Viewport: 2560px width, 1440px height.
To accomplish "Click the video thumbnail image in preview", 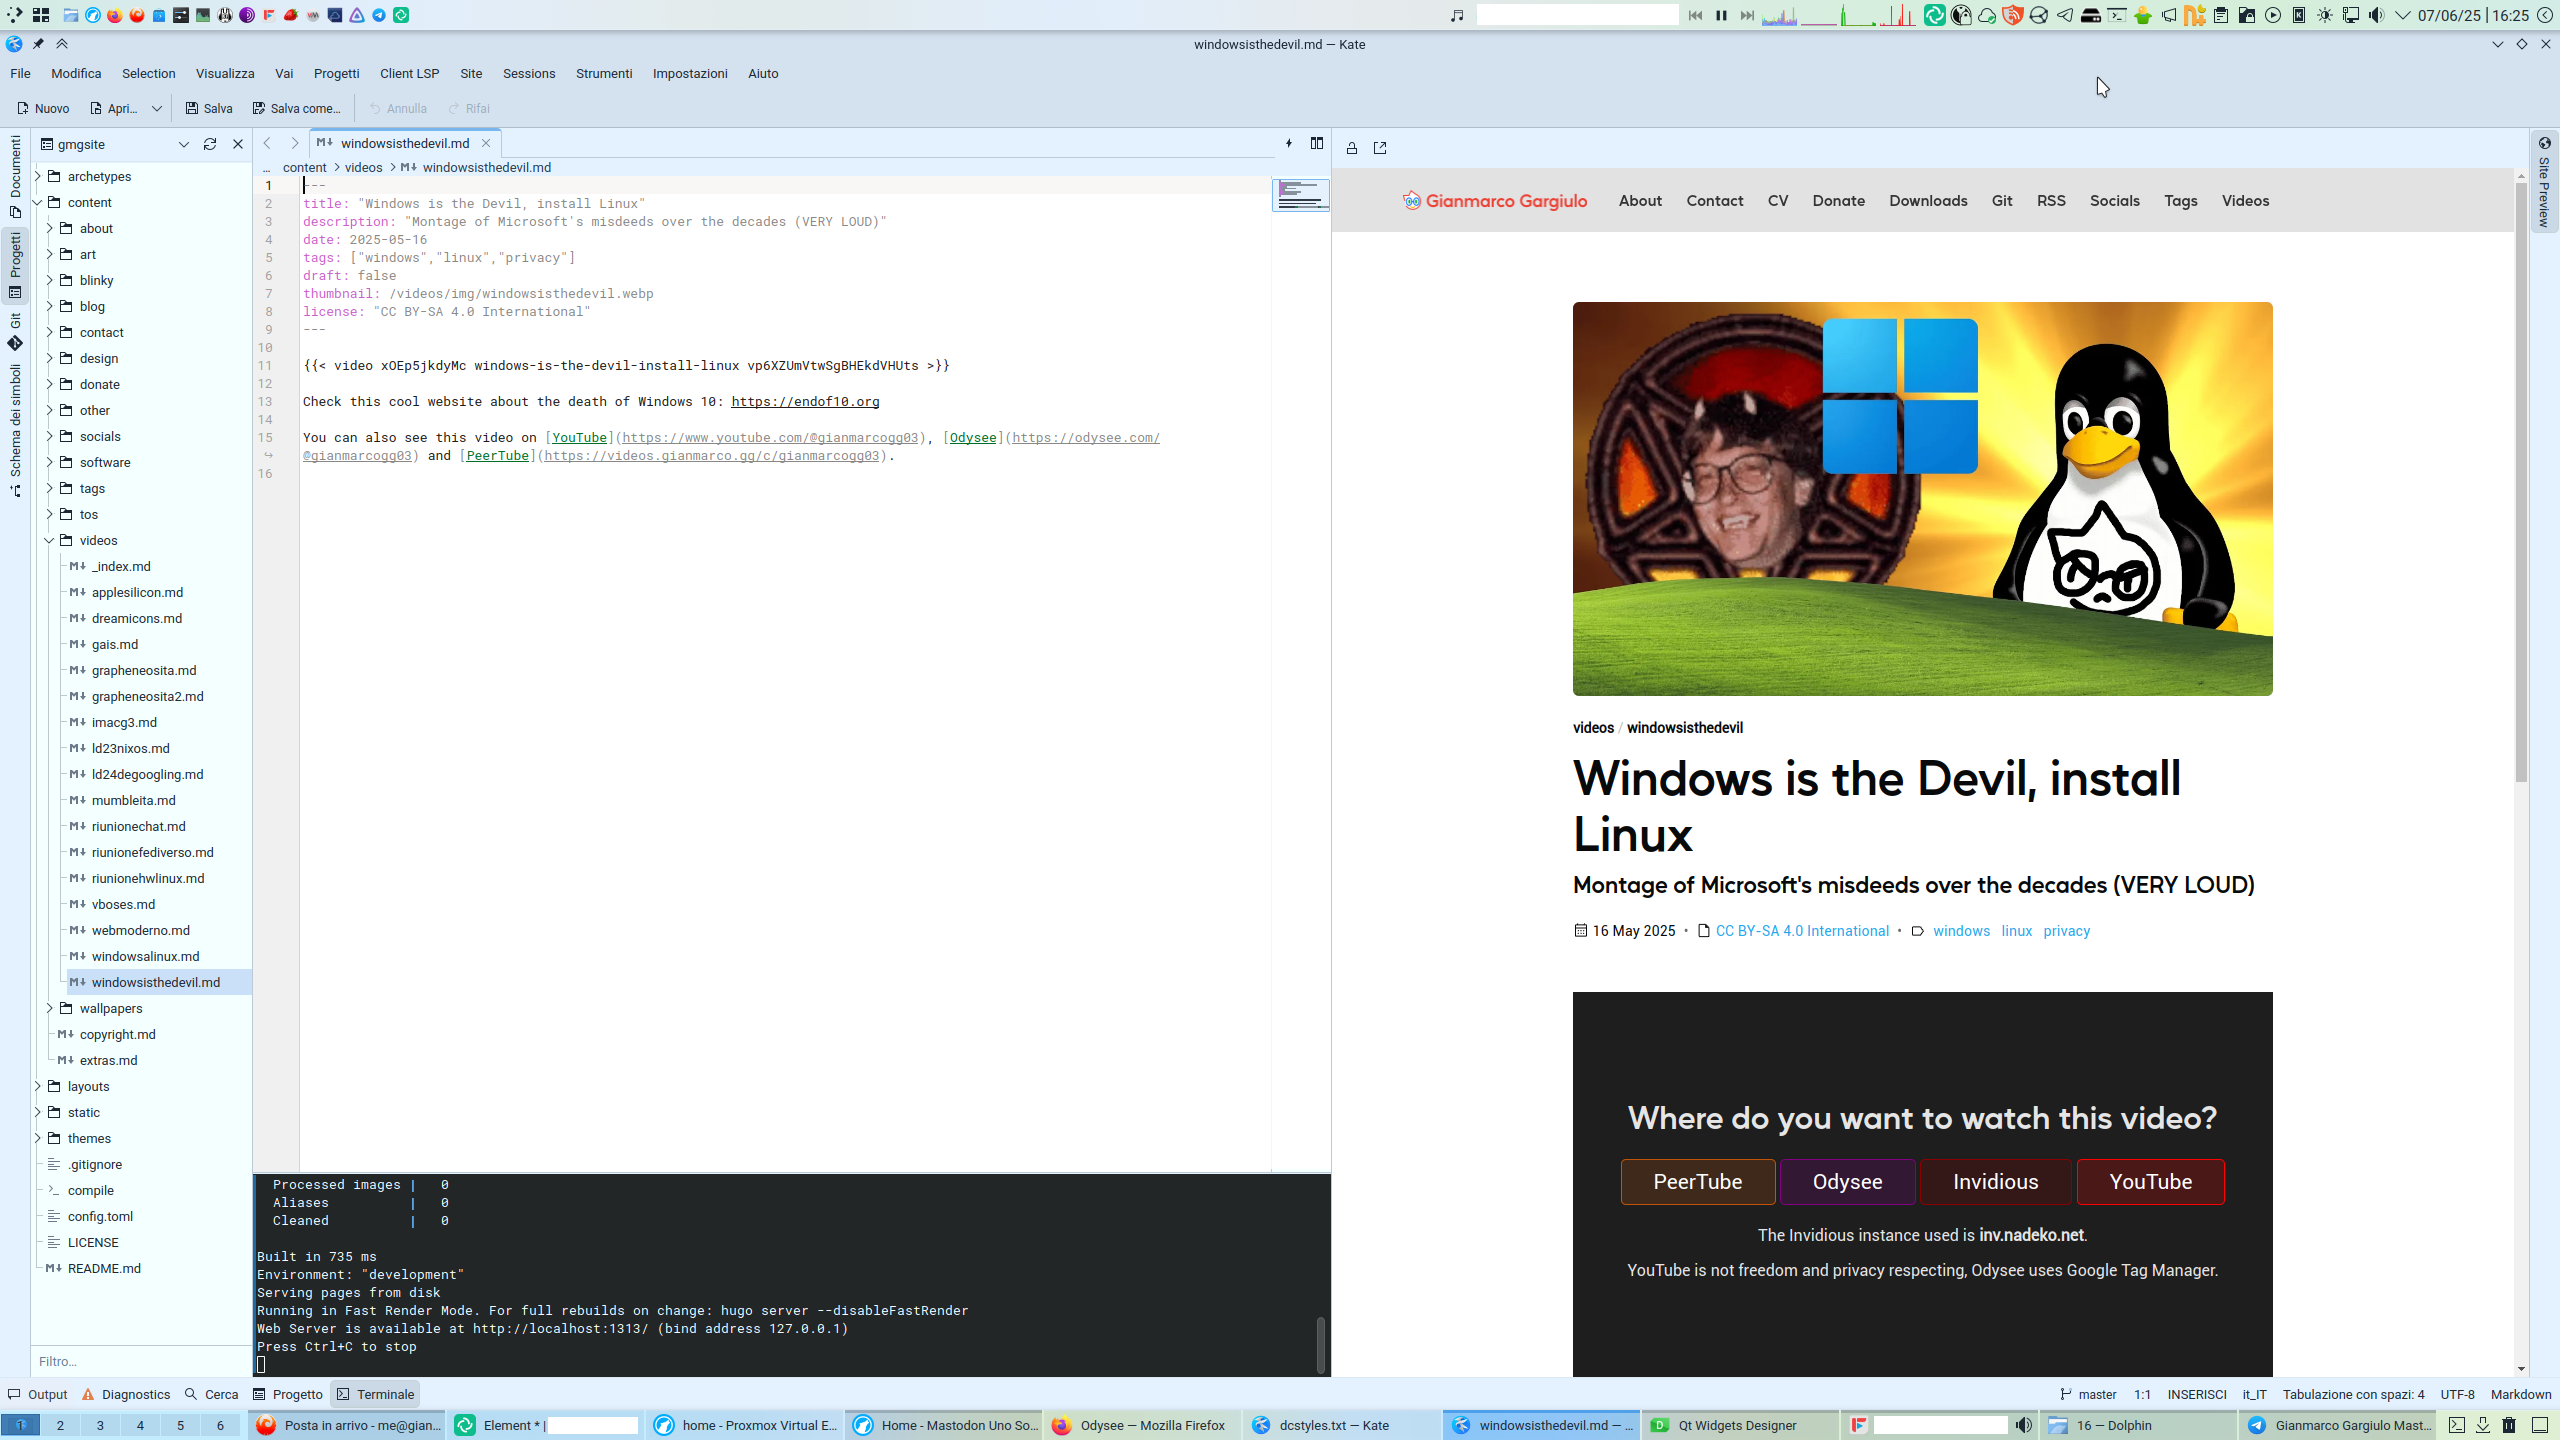I will pos(1922,499).
